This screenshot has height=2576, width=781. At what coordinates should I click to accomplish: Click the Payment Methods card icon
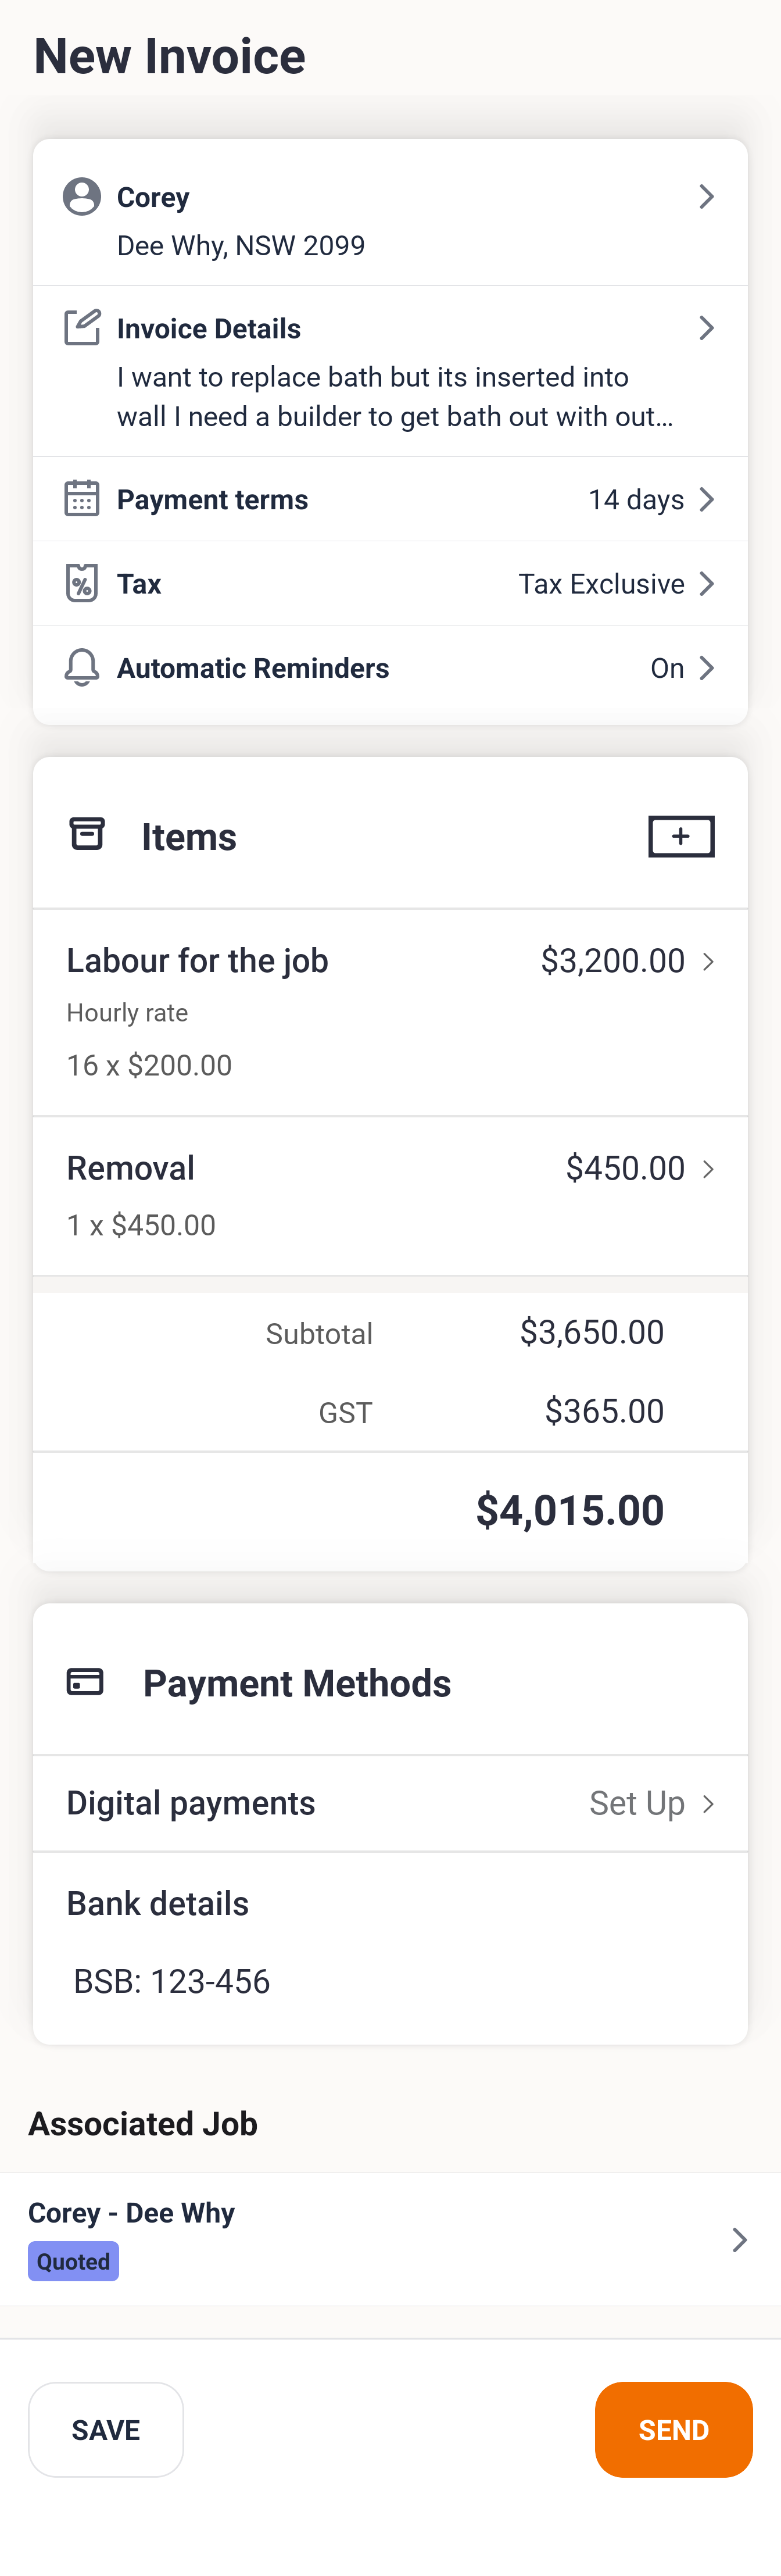(x=85, y=1681)
